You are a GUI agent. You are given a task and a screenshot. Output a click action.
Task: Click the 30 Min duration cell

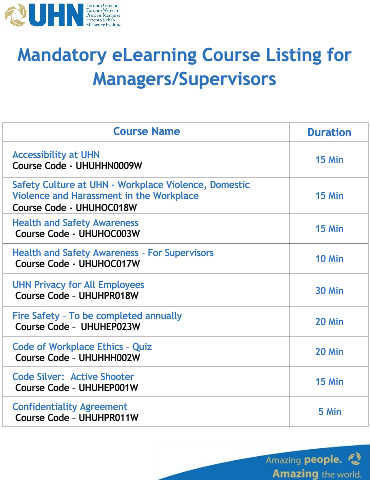(329, 291)
